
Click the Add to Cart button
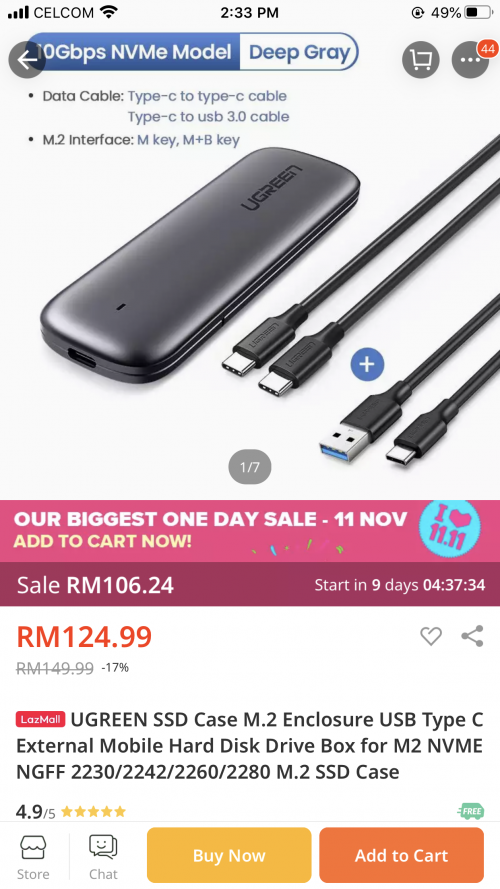401,855
